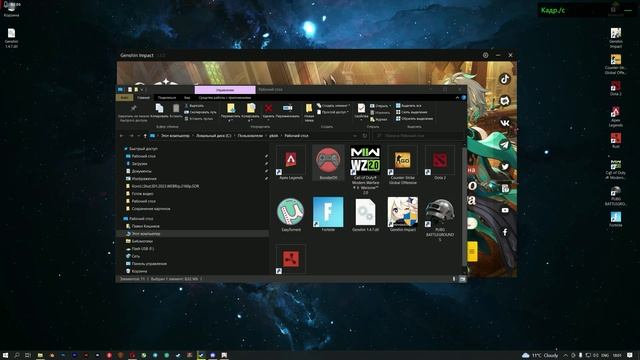Go back with the Explorer back arrow

pos(122,136)
